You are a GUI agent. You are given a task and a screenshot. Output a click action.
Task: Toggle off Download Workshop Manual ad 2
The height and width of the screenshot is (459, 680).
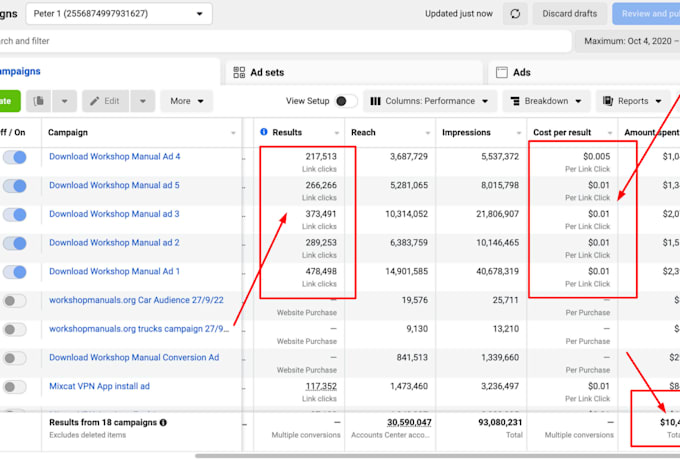coord(15,243)
